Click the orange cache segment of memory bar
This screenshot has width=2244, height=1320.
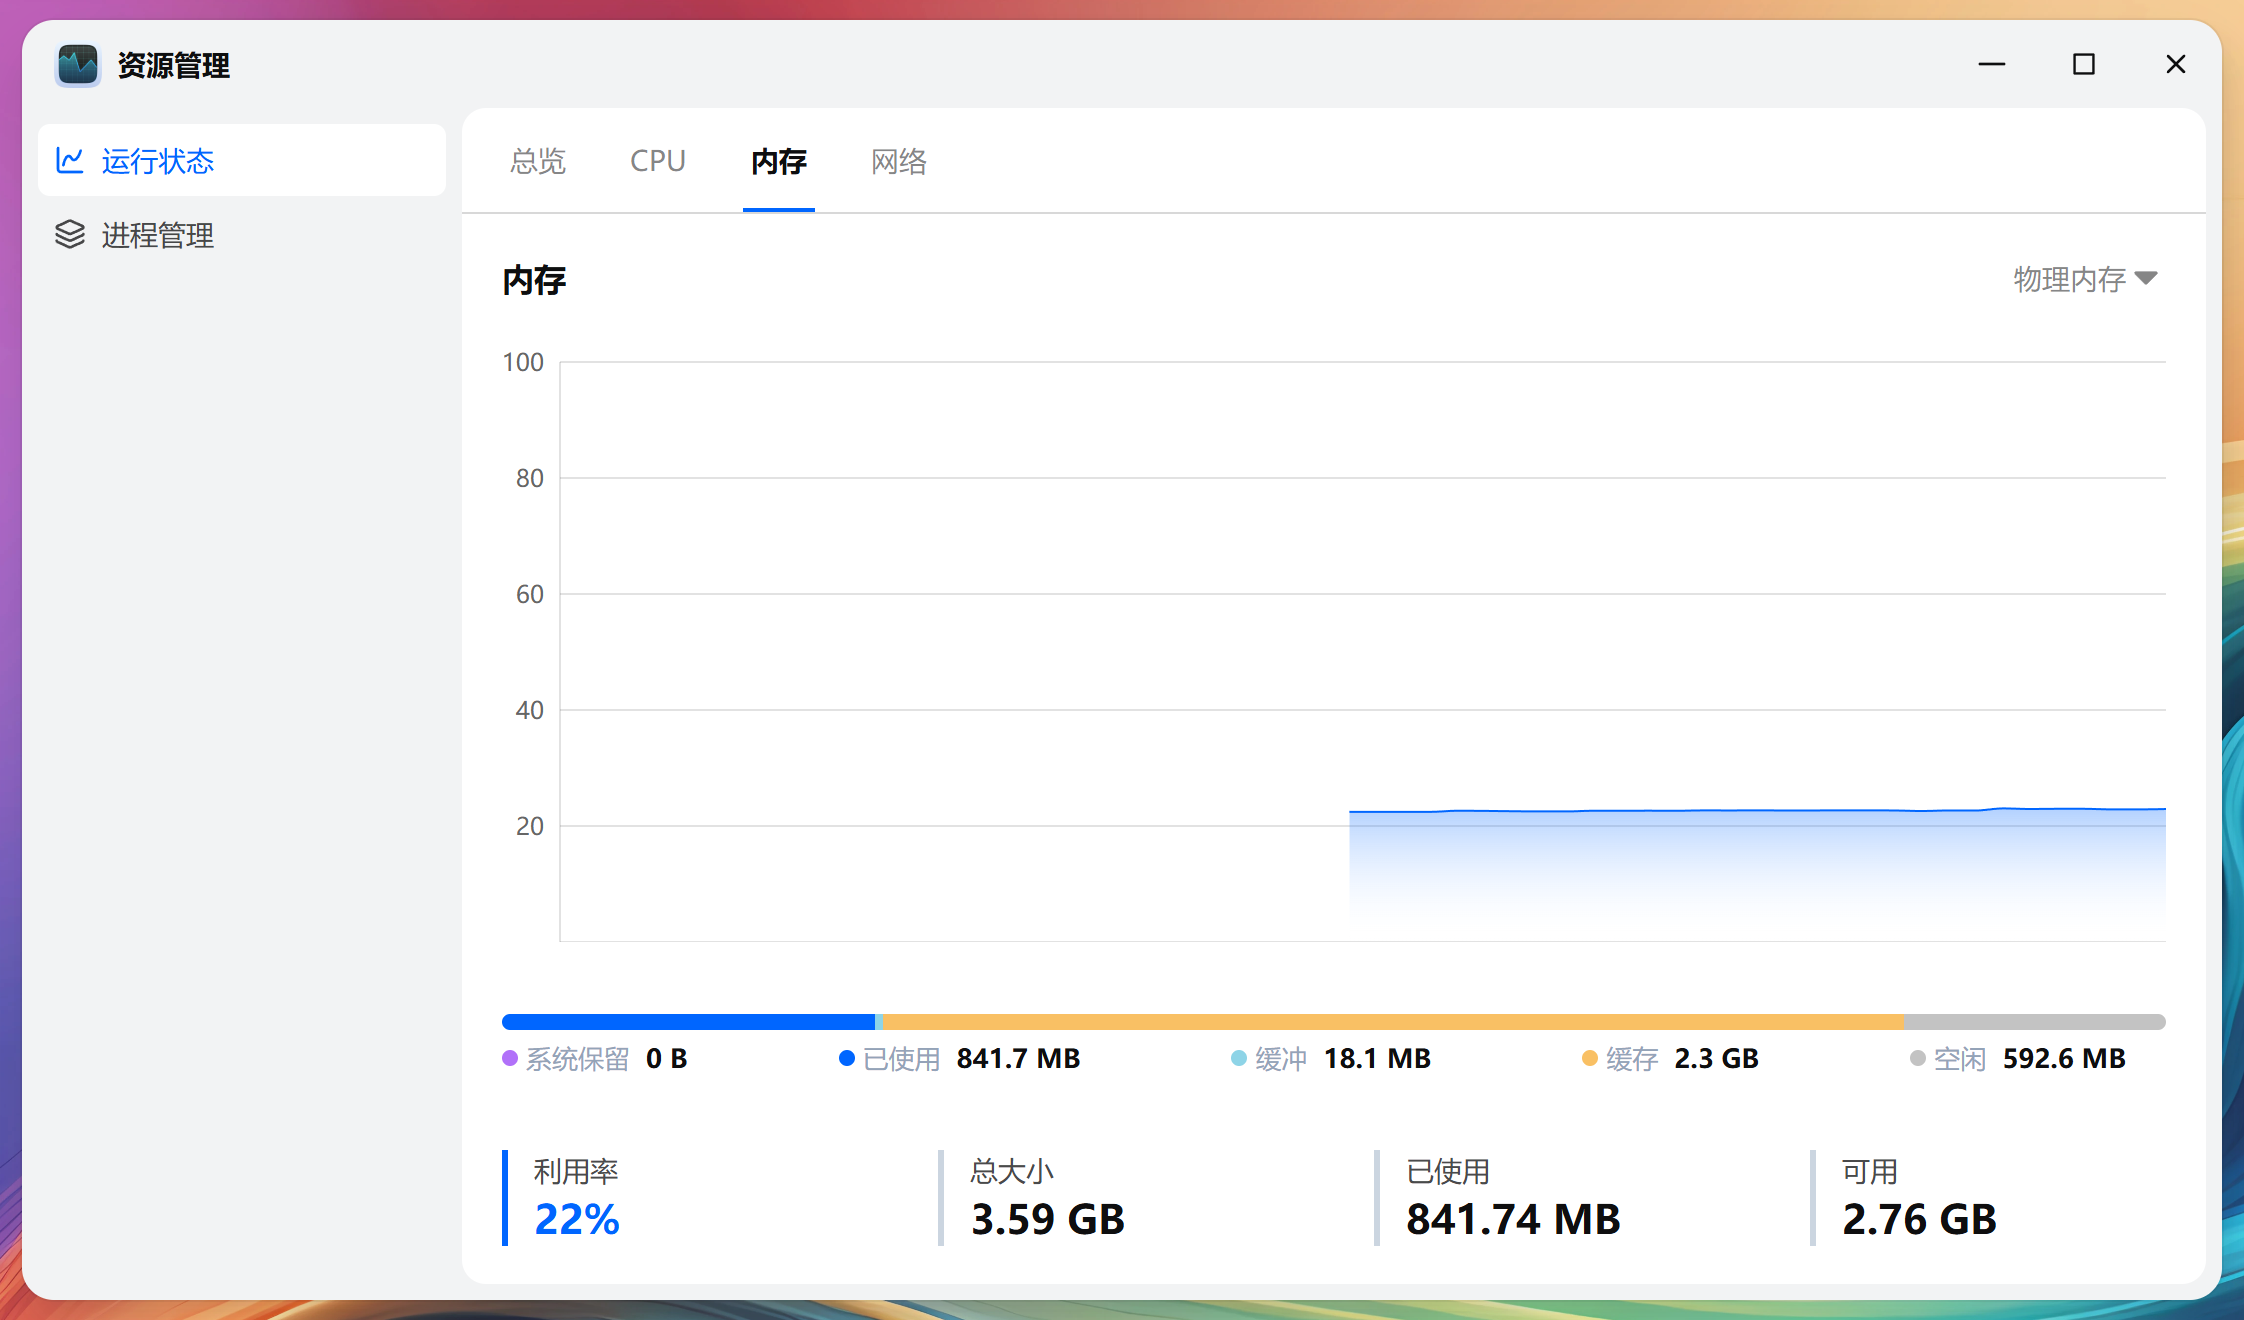(x=1390, y=1022)
